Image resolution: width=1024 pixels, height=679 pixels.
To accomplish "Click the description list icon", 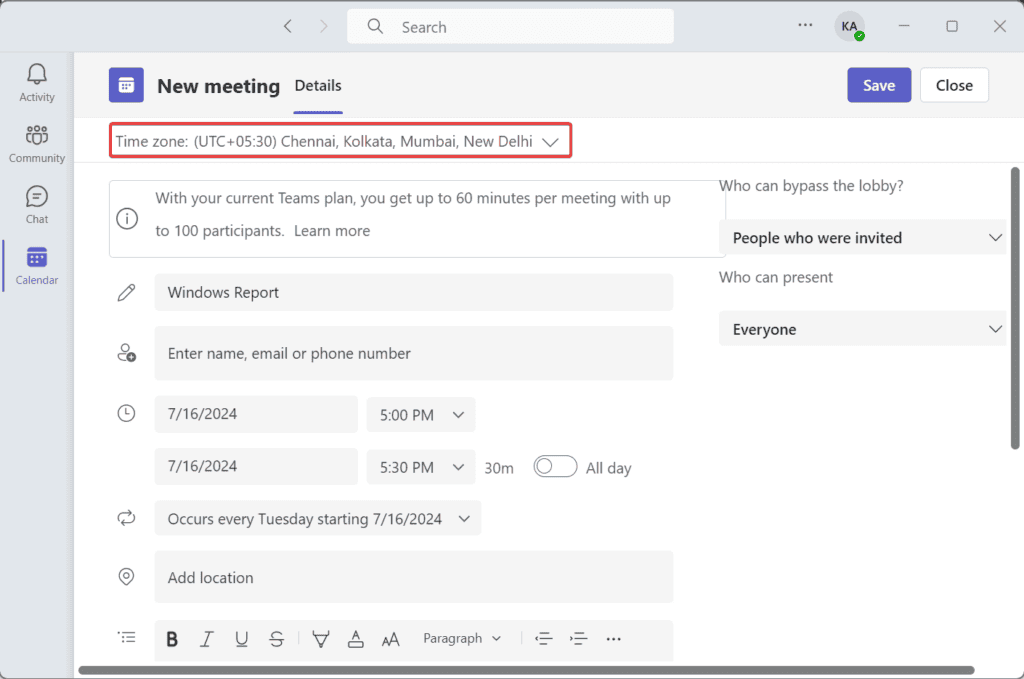I will (126, 637).
